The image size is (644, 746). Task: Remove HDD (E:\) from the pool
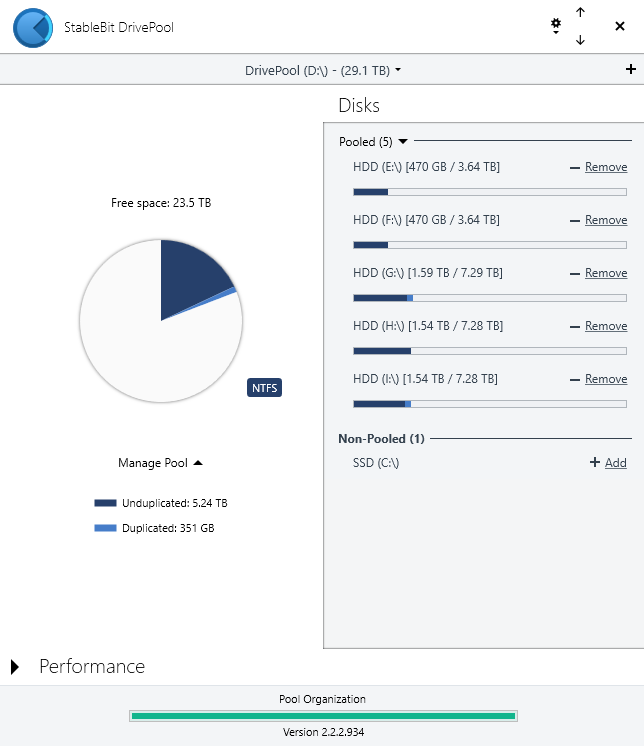[x=606, y=167]
